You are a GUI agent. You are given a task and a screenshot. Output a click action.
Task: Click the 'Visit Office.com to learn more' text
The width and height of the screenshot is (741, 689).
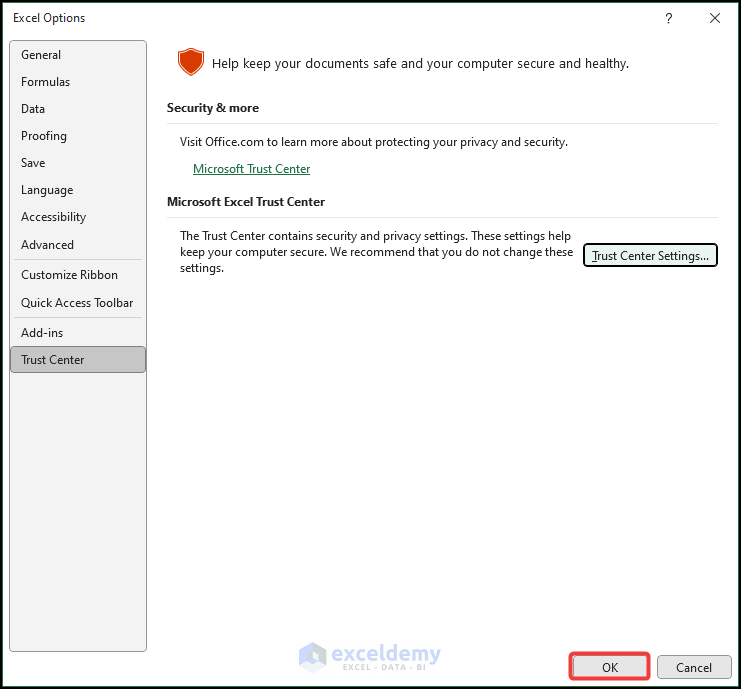point(373,142)
